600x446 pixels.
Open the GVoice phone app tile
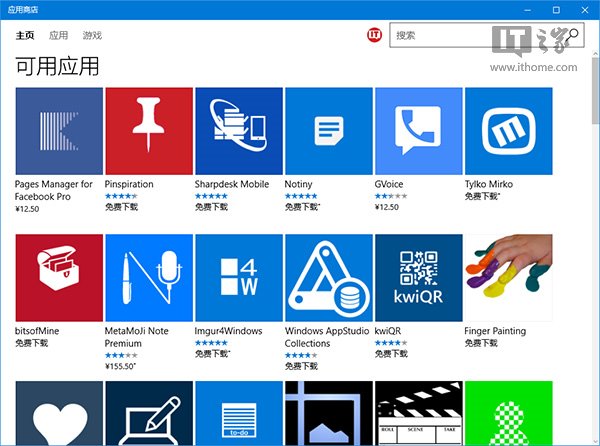coord(419,131)
